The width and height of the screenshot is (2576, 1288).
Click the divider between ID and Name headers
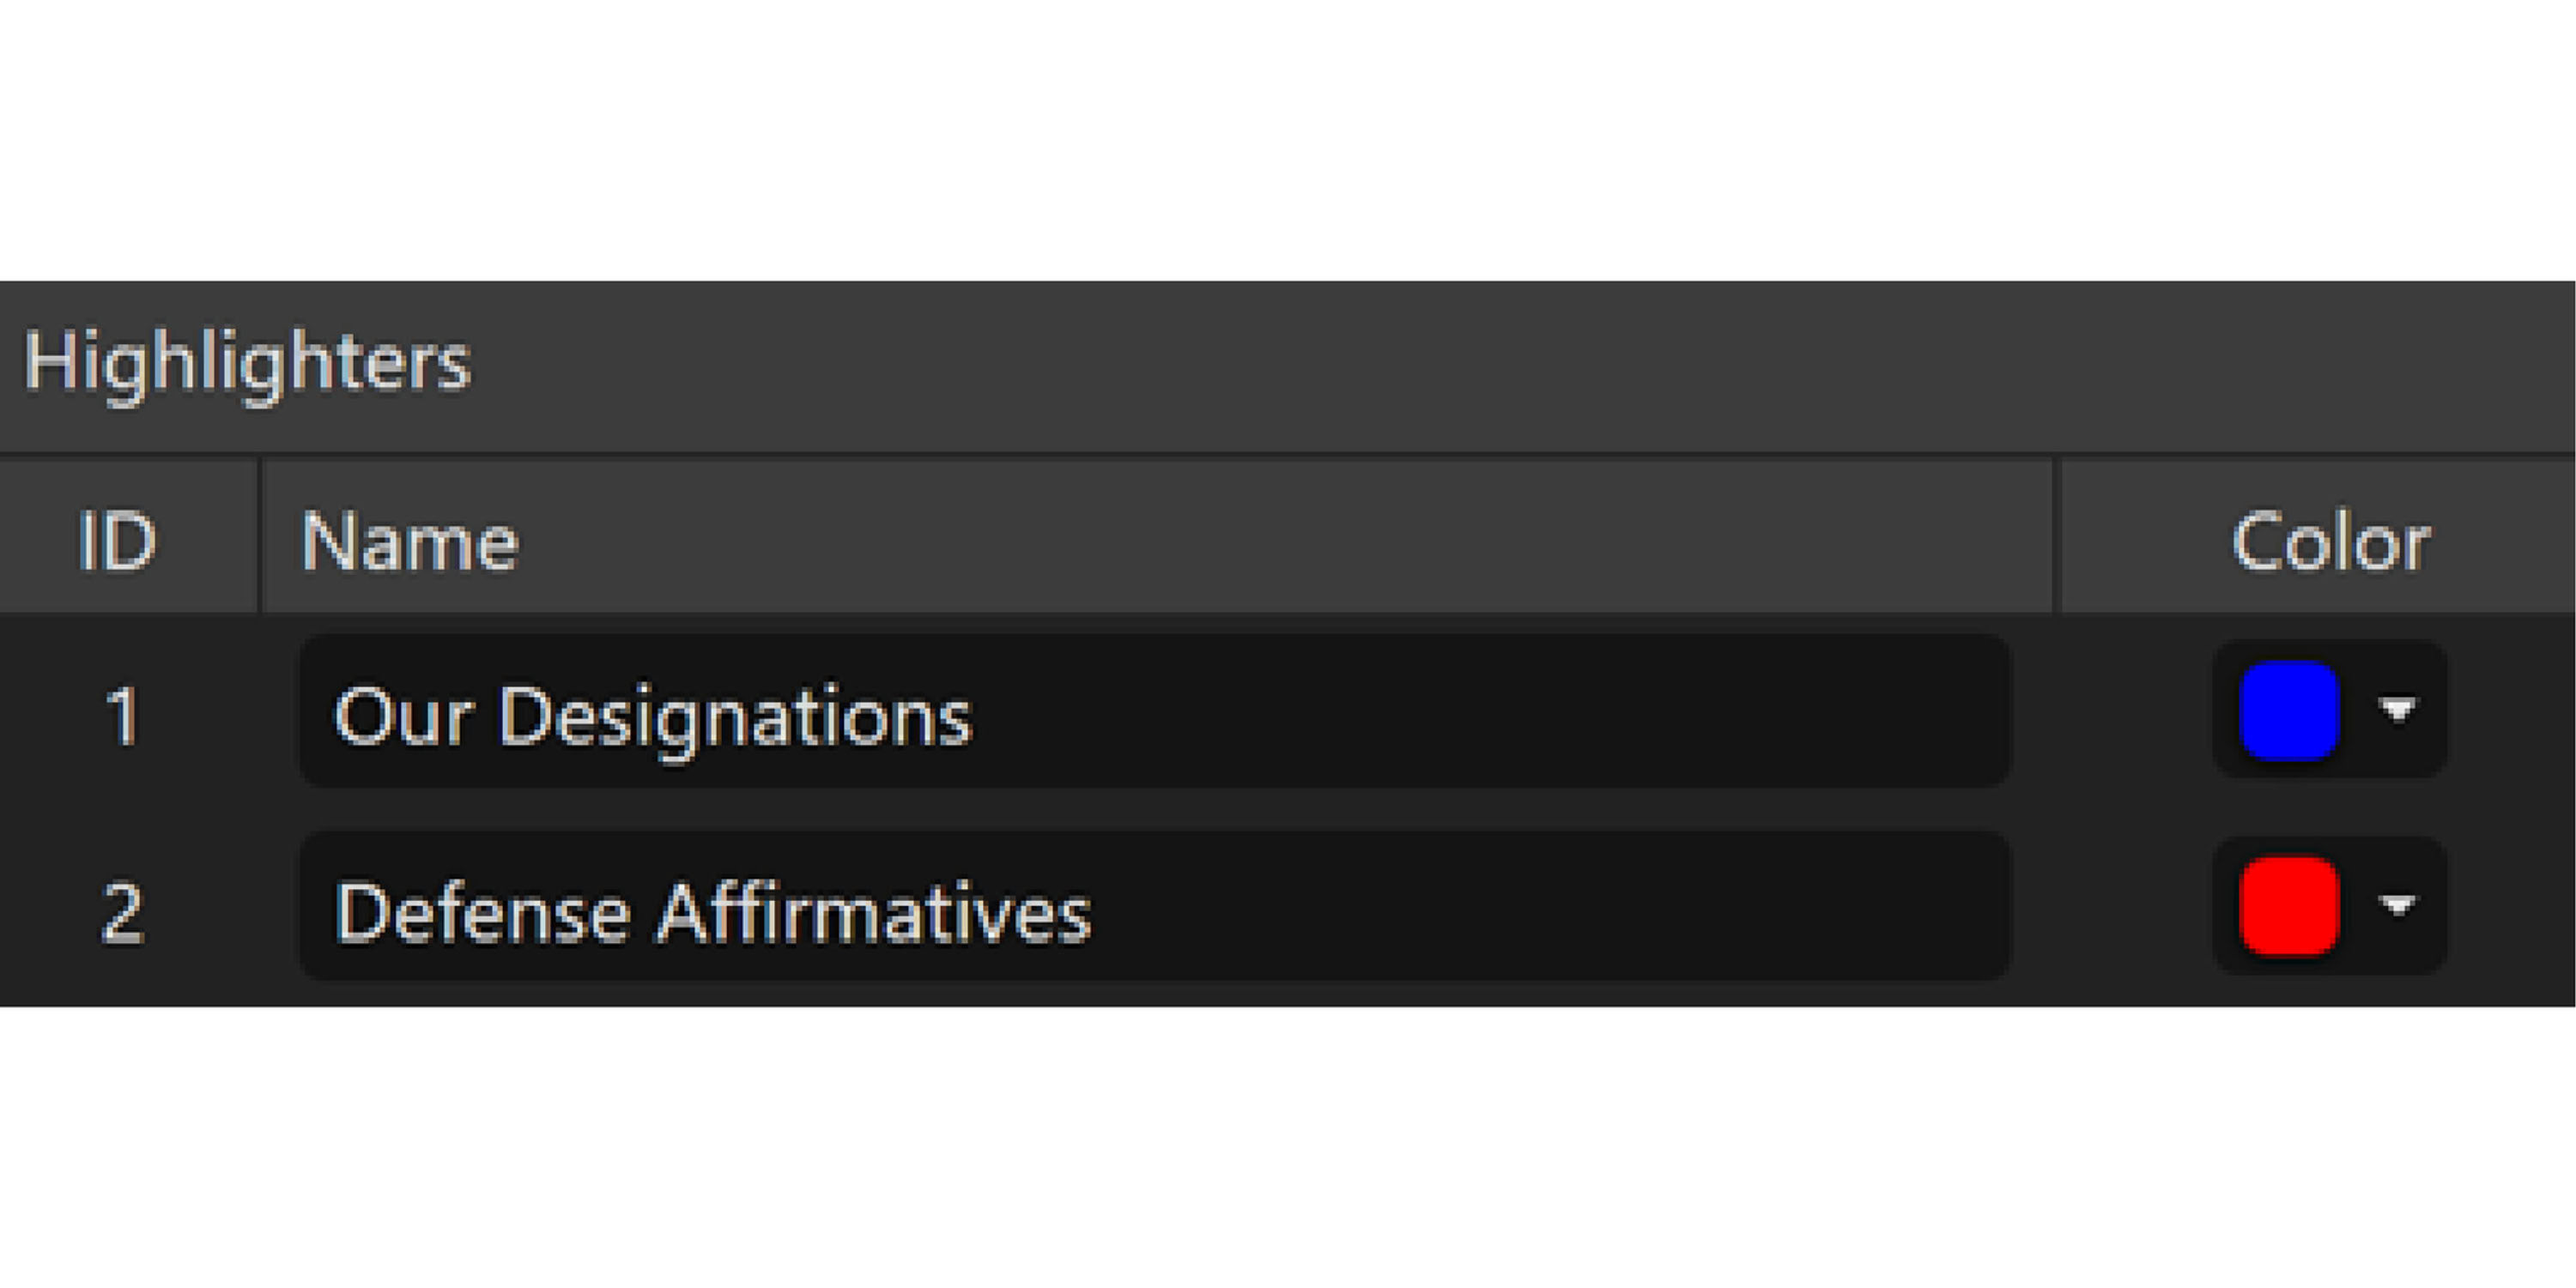click(260, 536)
